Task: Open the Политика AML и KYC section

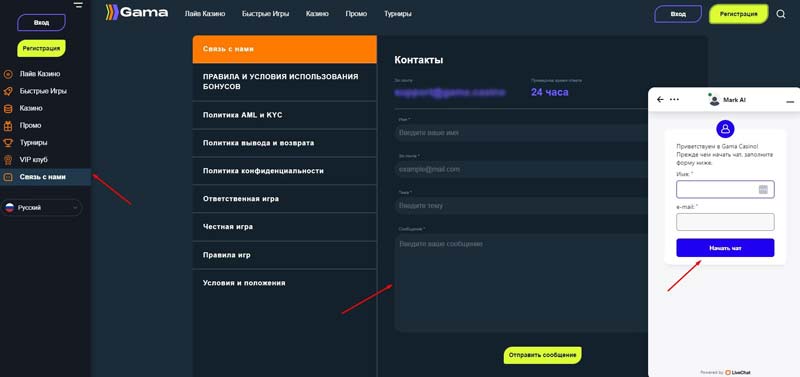Action: click(284, 115)
